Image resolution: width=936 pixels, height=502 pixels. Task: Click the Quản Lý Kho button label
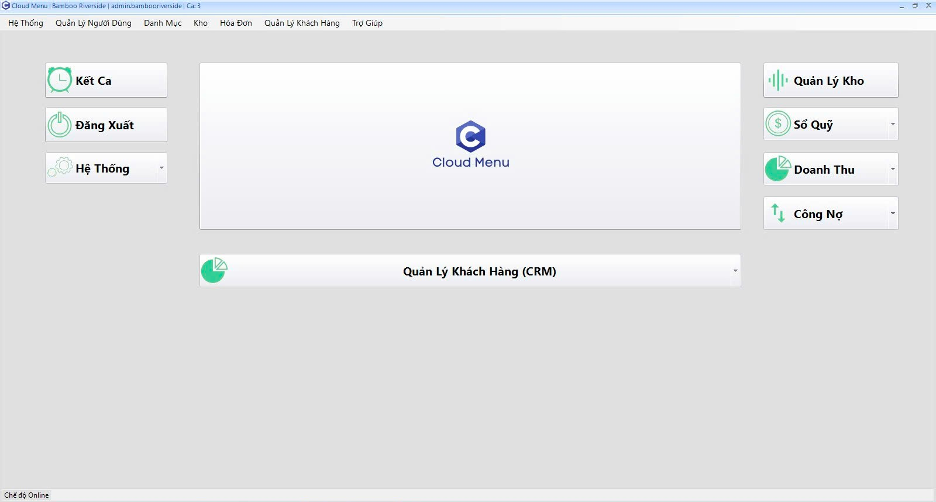(829, 81)
